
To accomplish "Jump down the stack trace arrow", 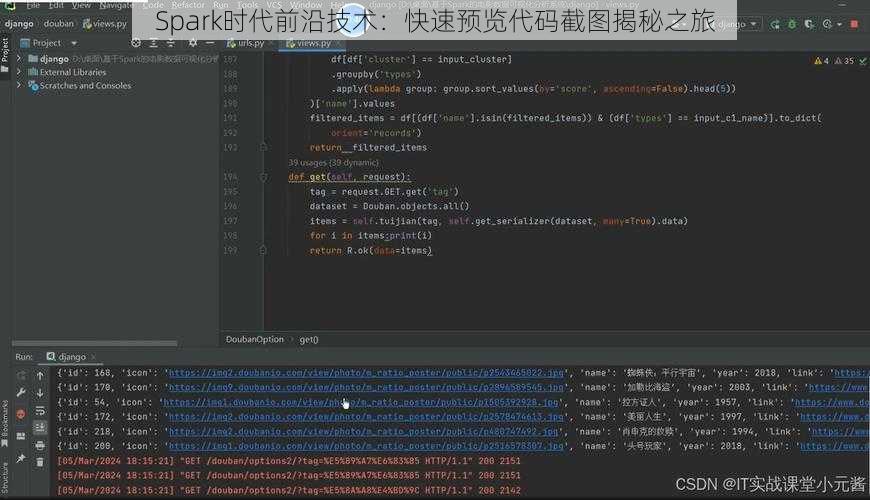I will point(40,393).
